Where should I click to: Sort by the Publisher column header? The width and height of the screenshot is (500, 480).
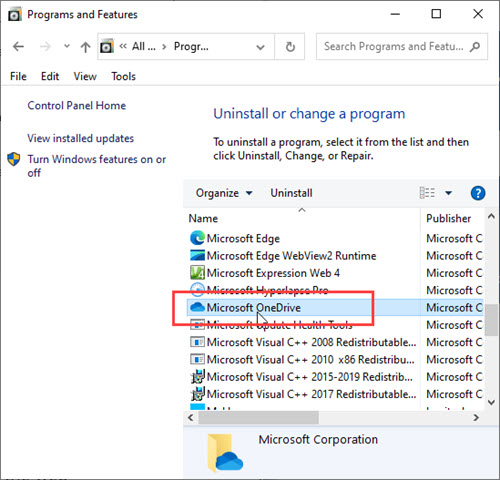point(449,218)
